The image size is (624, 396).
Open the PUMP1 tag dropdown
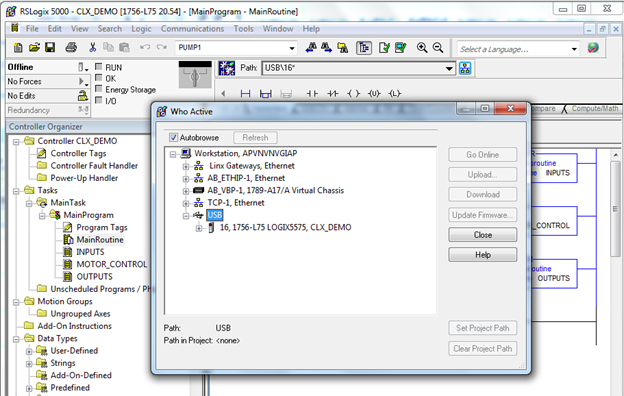292,48
